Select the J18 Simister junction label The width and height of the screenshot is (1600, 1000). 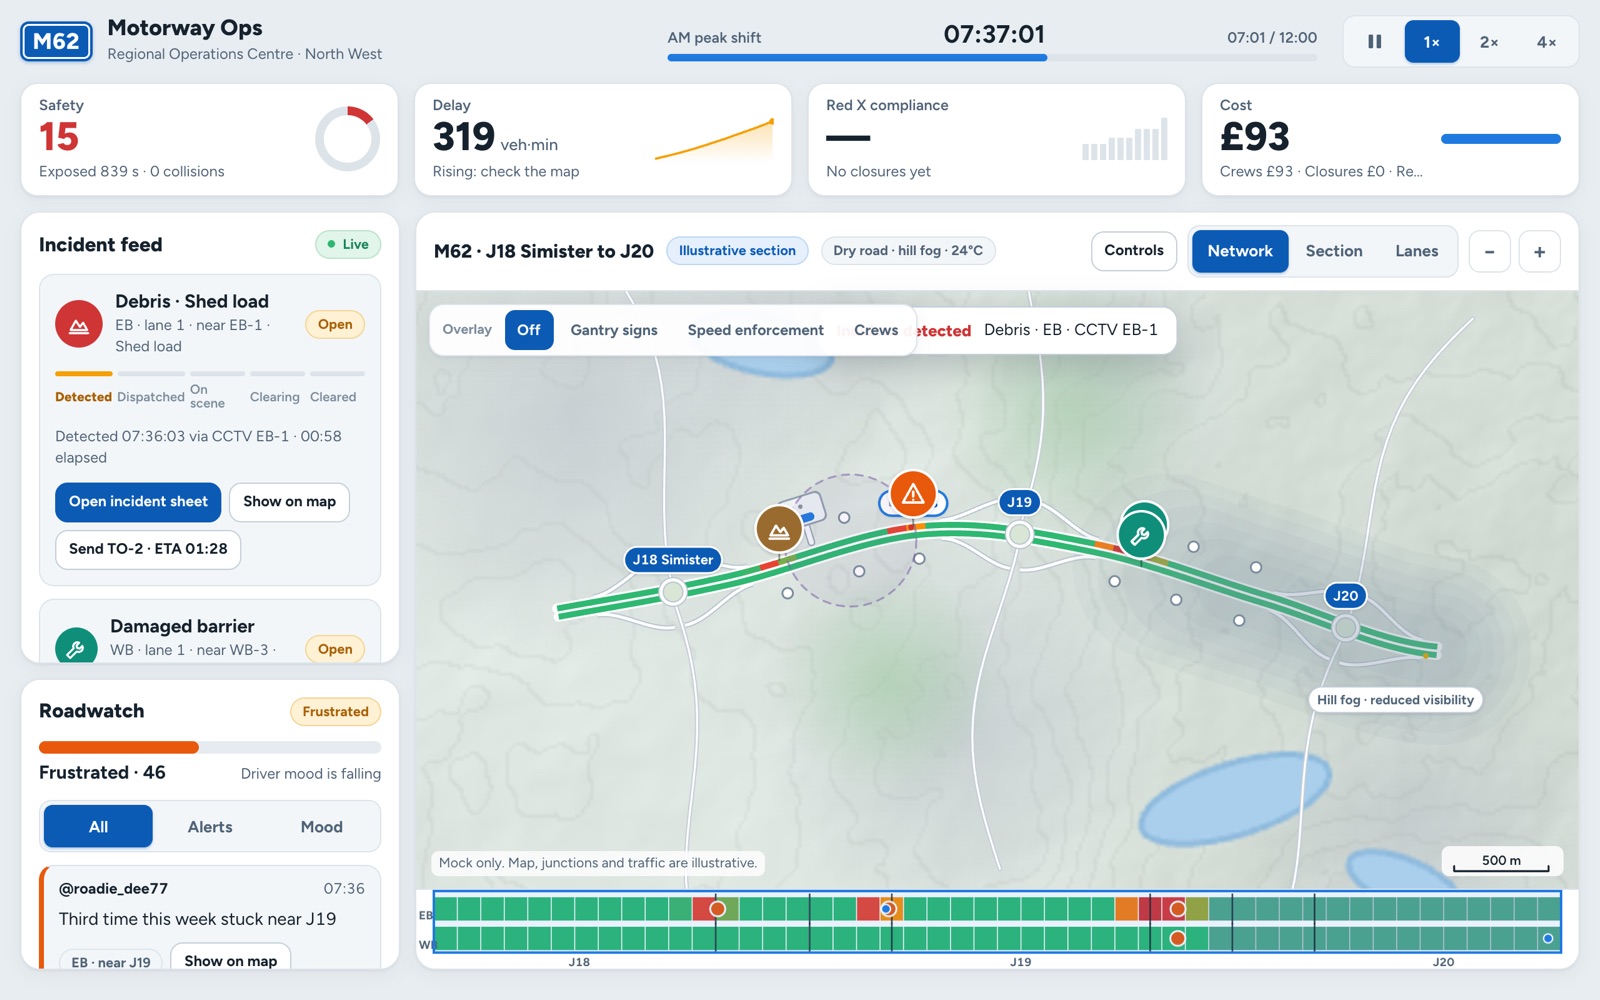(673, 560)
